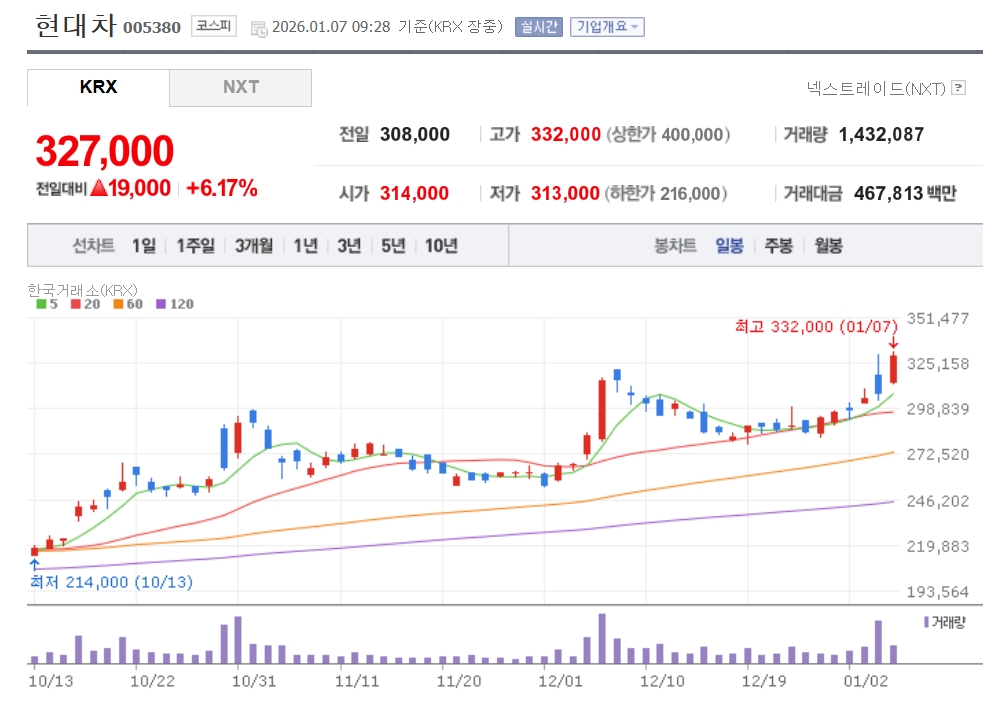Click the 거래대금 value 467,813 백만
This screenshot has height=714, width=983.
coord(905,193)
